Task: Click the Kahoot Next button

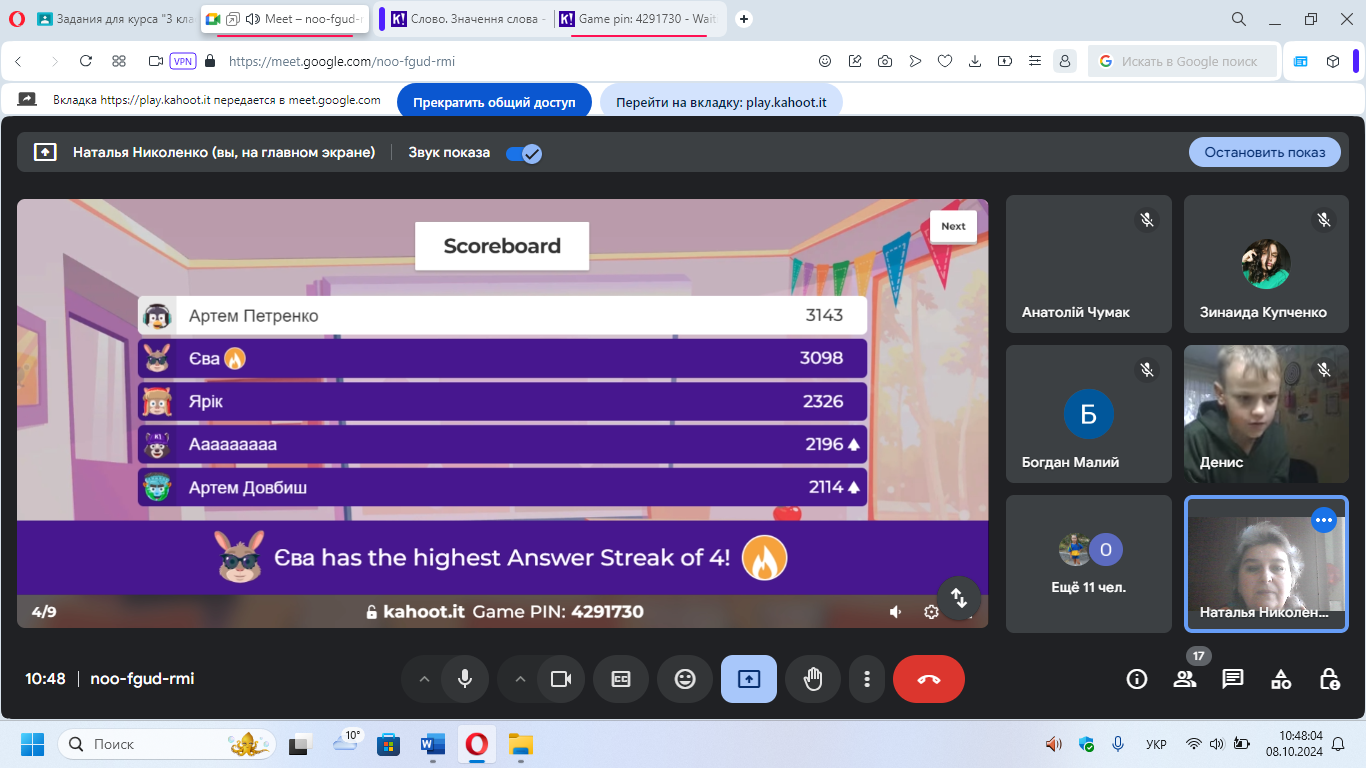Action: pyautogui.click(x=953, y=226)
